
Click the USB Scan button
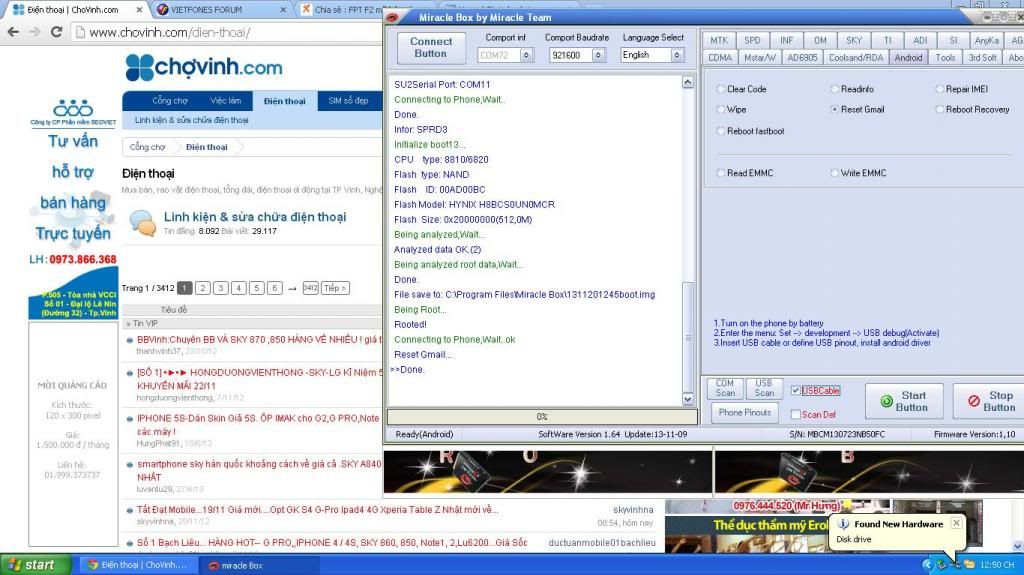(x=764, y=388)
